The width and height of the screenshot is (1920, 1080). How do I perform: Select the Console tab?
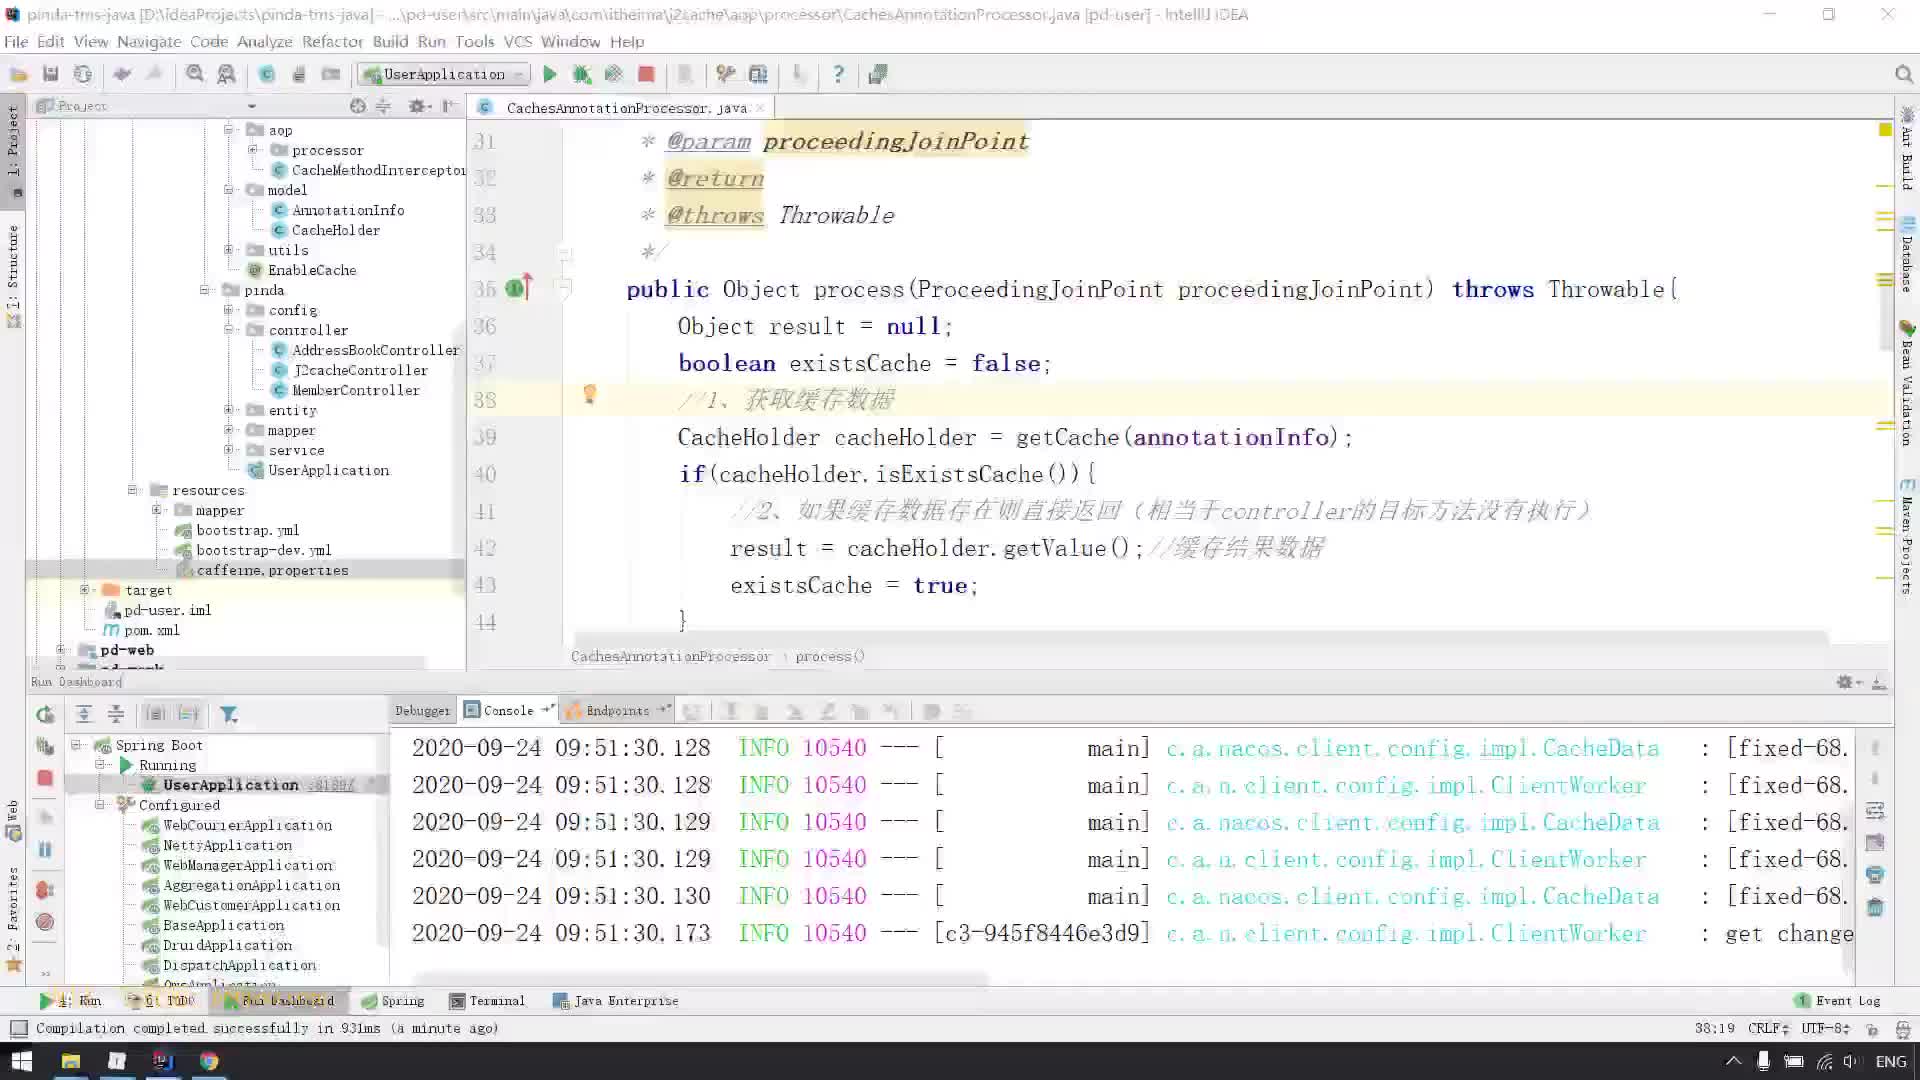[508, 711]
